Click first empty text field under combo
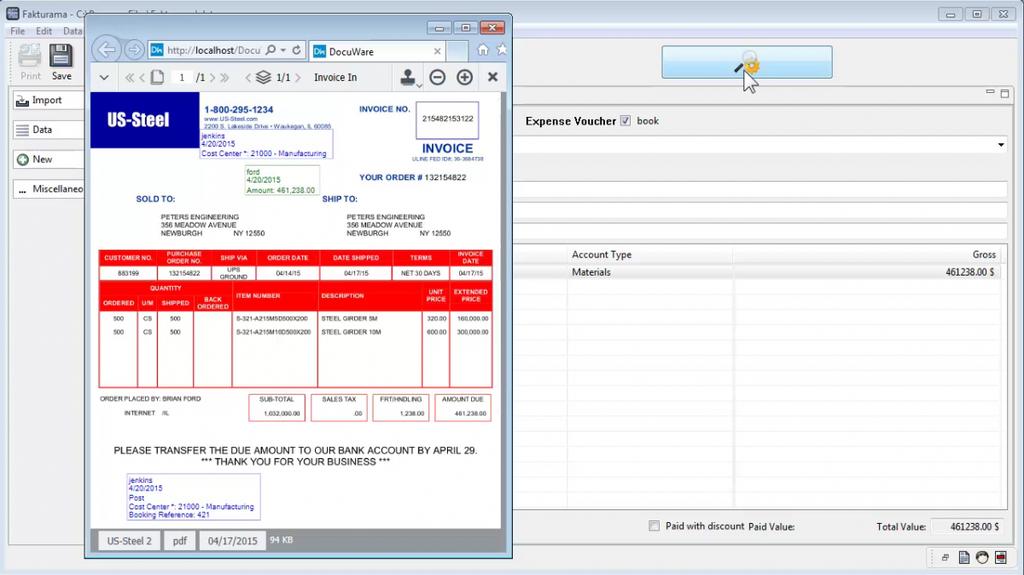Image resolution: width=1024 pixels, height=575 pixels. [x=760, y=190]
